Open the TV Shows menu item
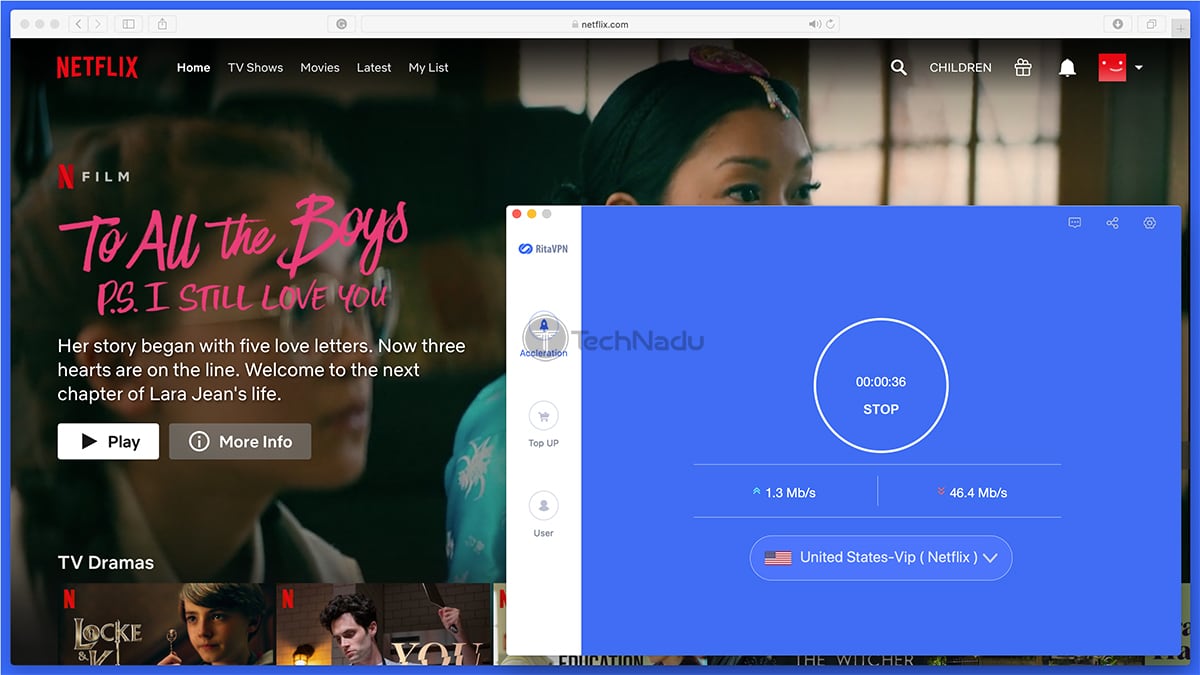The image size is (1200, 675). [255, 68]
